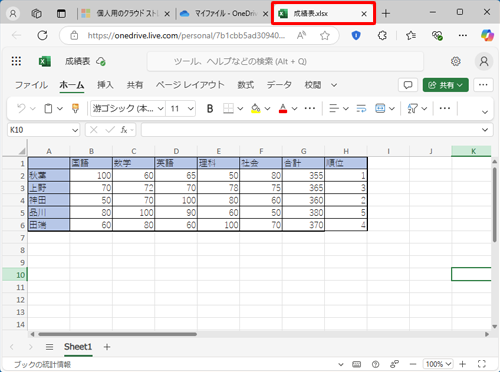Viewport: 500px width, 372px height.
Task: Expand the formula bar chevron
Action: pos(485,130)
